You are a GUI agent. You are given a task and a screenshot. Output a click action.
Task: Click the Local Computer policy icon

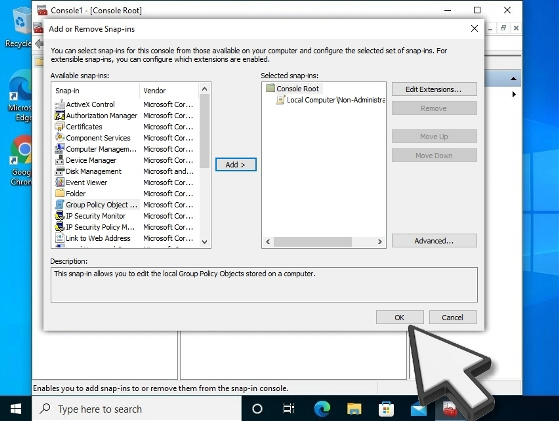click(x=281, y=100)
